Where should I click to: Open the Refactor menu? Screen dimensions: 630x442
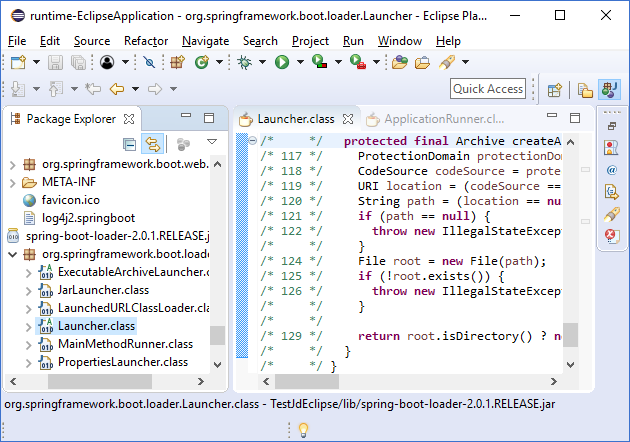pos(146,41)
